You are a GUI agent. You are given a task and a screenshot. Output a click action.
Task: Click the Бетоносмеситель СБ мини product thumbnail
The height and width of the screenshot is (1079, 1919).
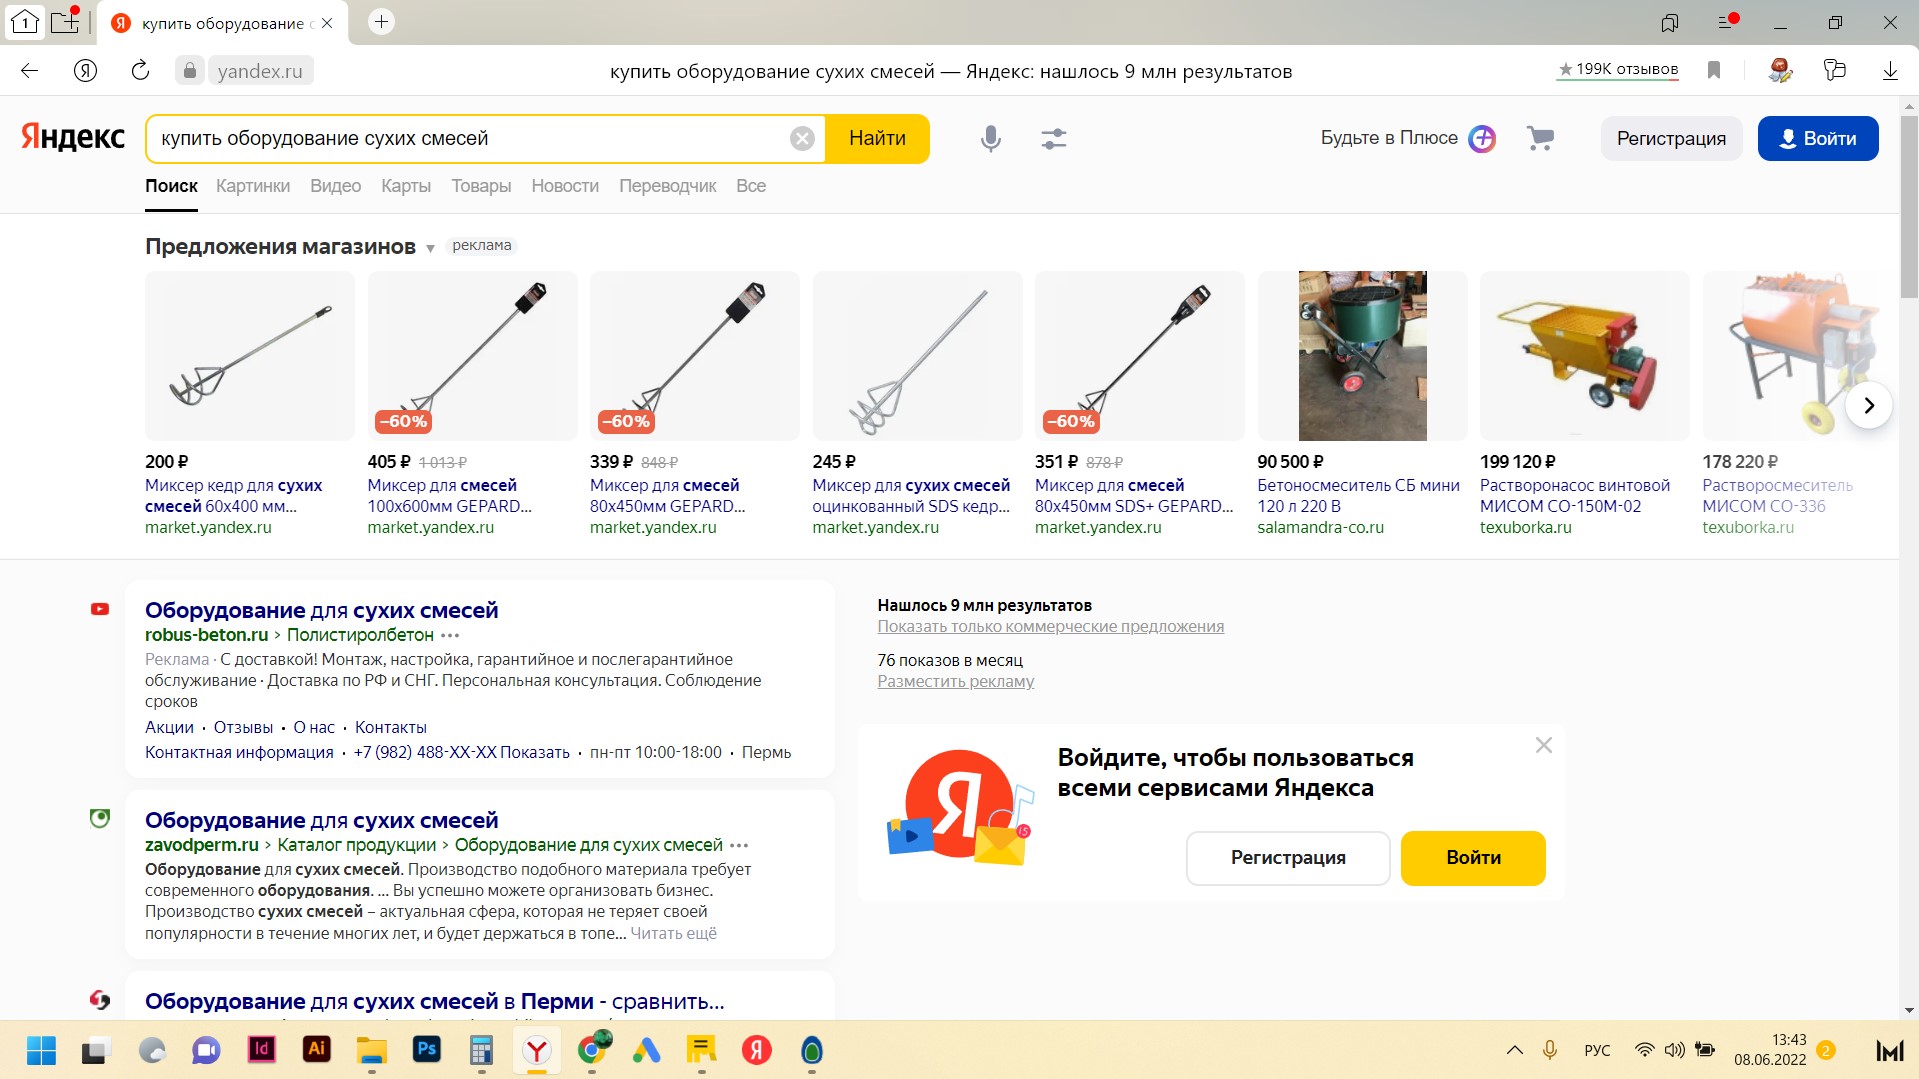(1362, 356)
